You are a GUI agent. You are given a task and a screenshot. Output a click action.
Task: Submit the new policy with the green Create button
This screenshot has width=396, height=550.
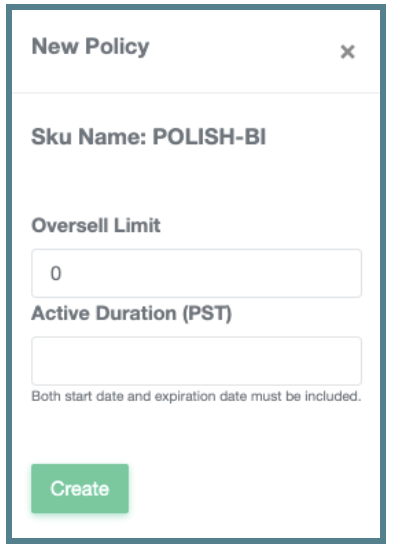80,488
